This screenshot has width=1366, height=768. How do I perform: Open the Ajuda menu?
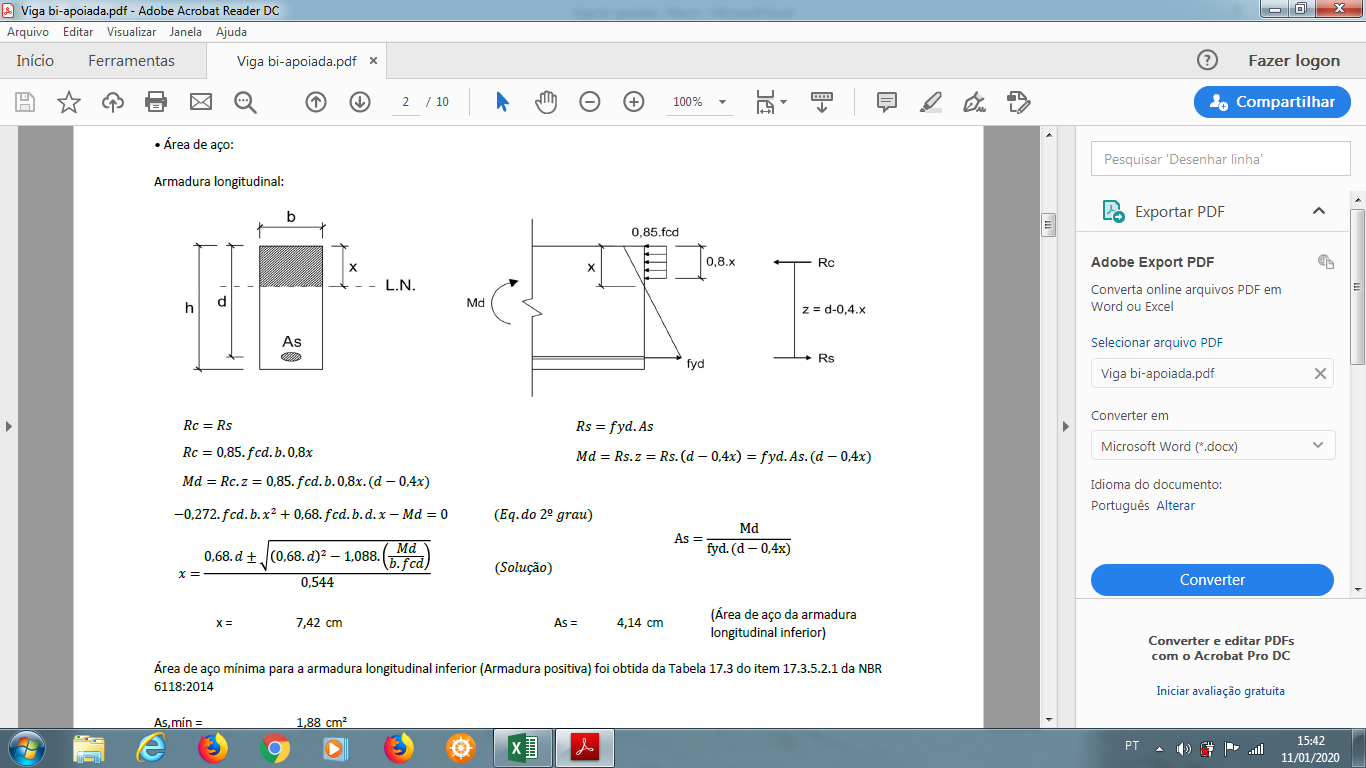point(231,32)
